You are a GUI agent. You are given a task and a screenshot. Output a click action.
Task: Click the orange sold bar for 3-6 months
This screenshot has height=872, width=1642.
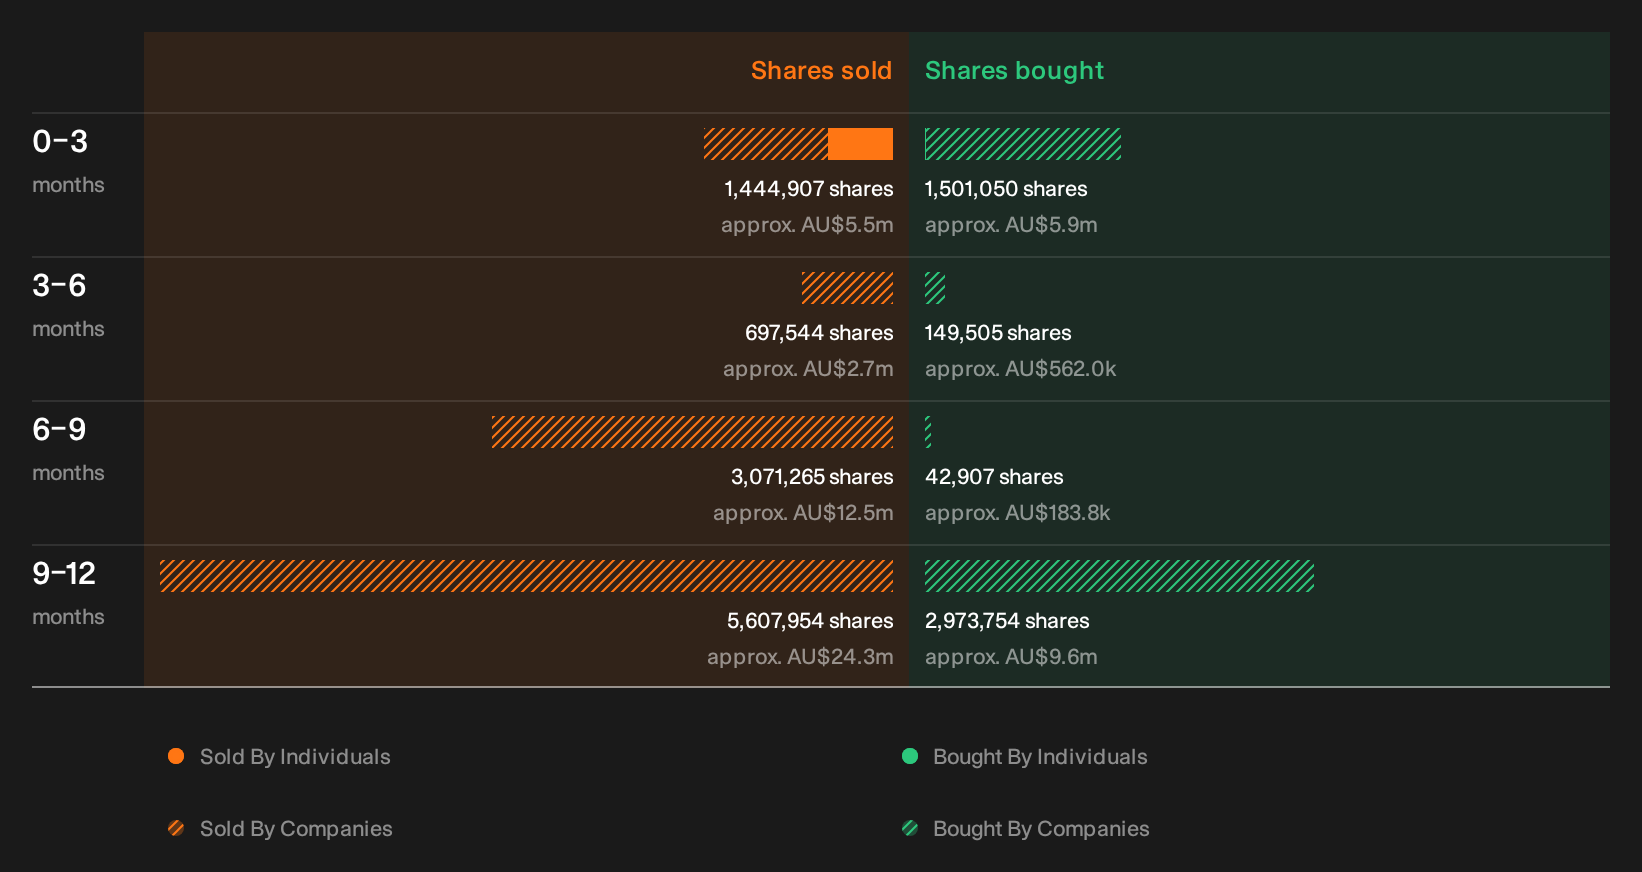(847, 288)
